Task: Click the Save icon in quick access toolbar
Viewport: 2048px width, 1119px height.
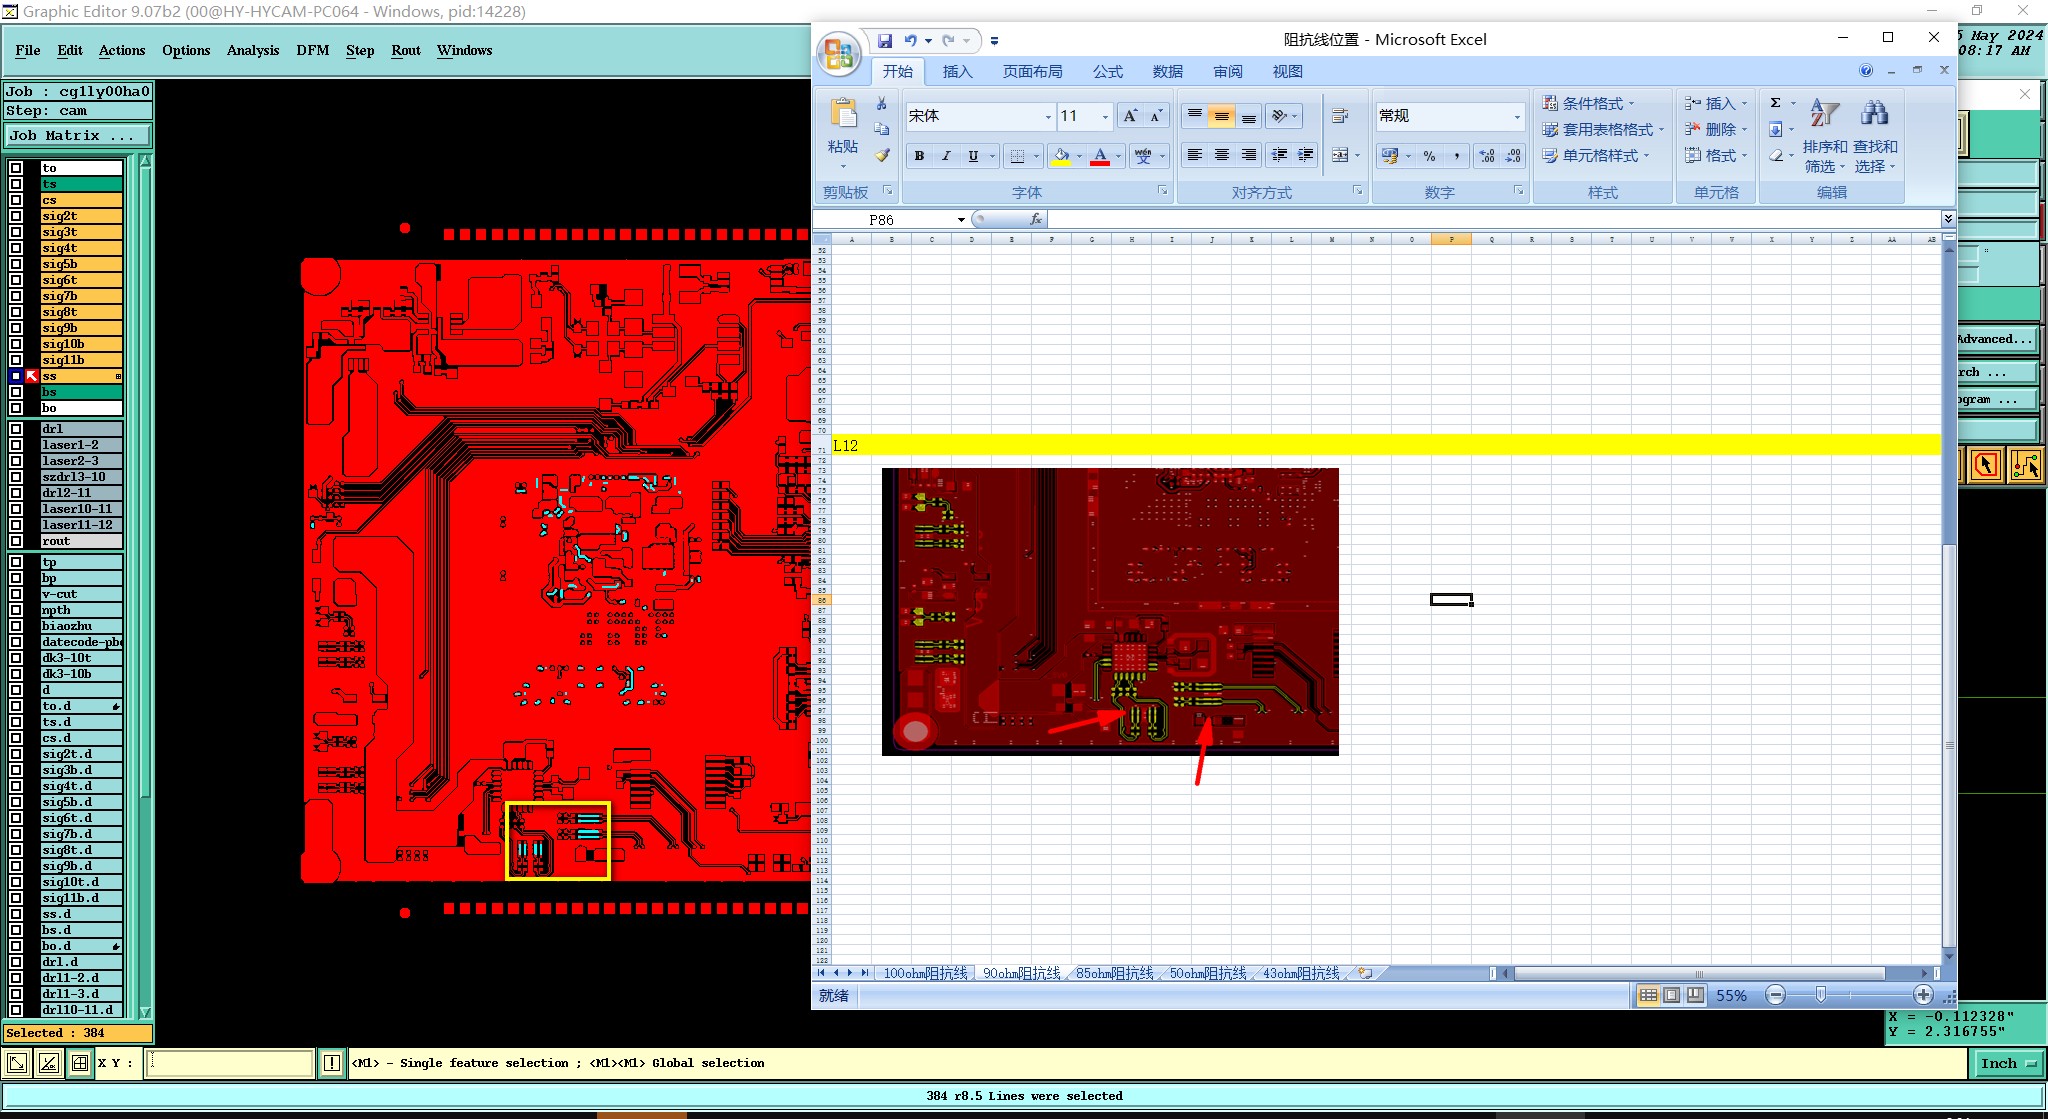Action: coord(885,41)
